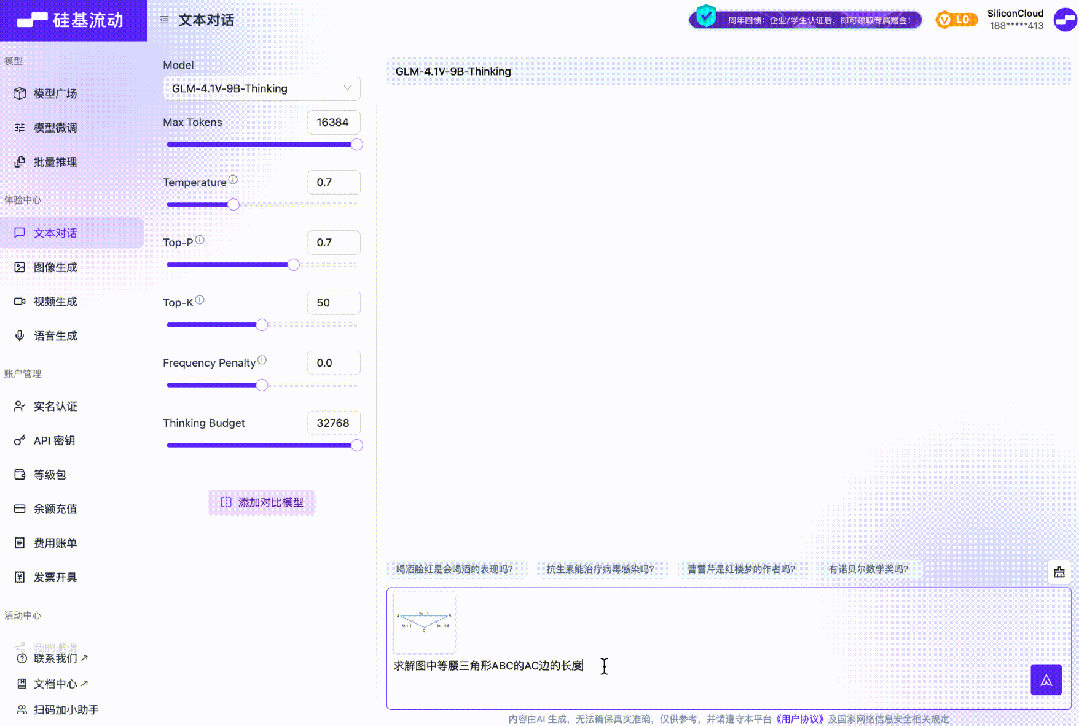Adjust the Top-K slider handle
The width and height of the screenshot is (1079, 726).
click(262, 325)
